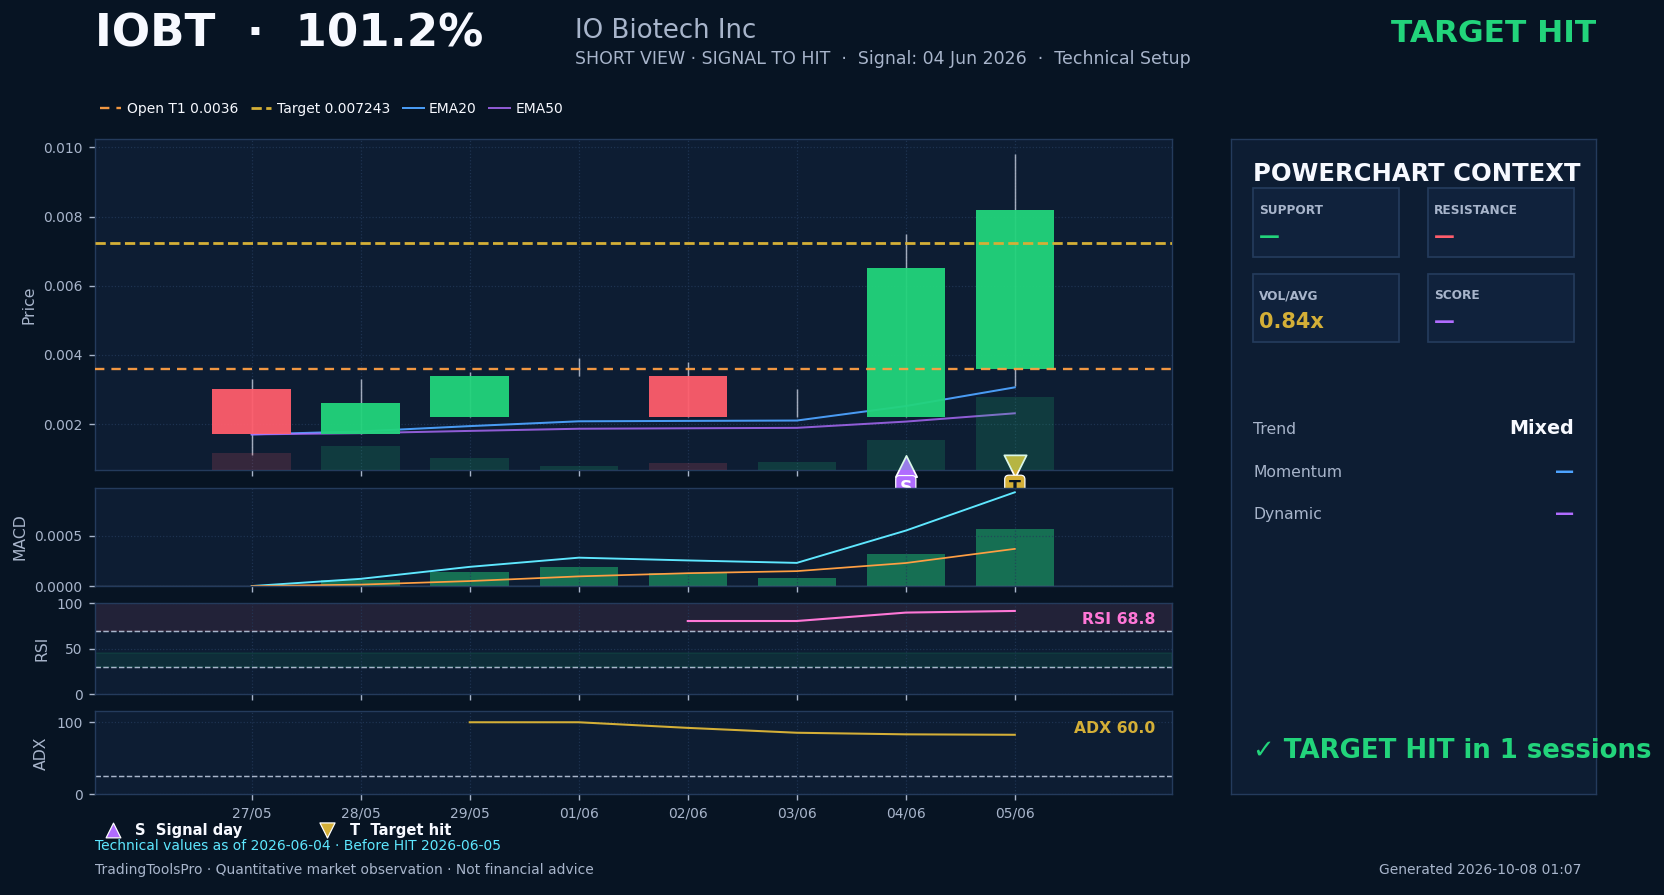The image size is (1664, 895).
Task: Click the purple triangle beside the Signal day legend
Action: (x=113, y=830)
